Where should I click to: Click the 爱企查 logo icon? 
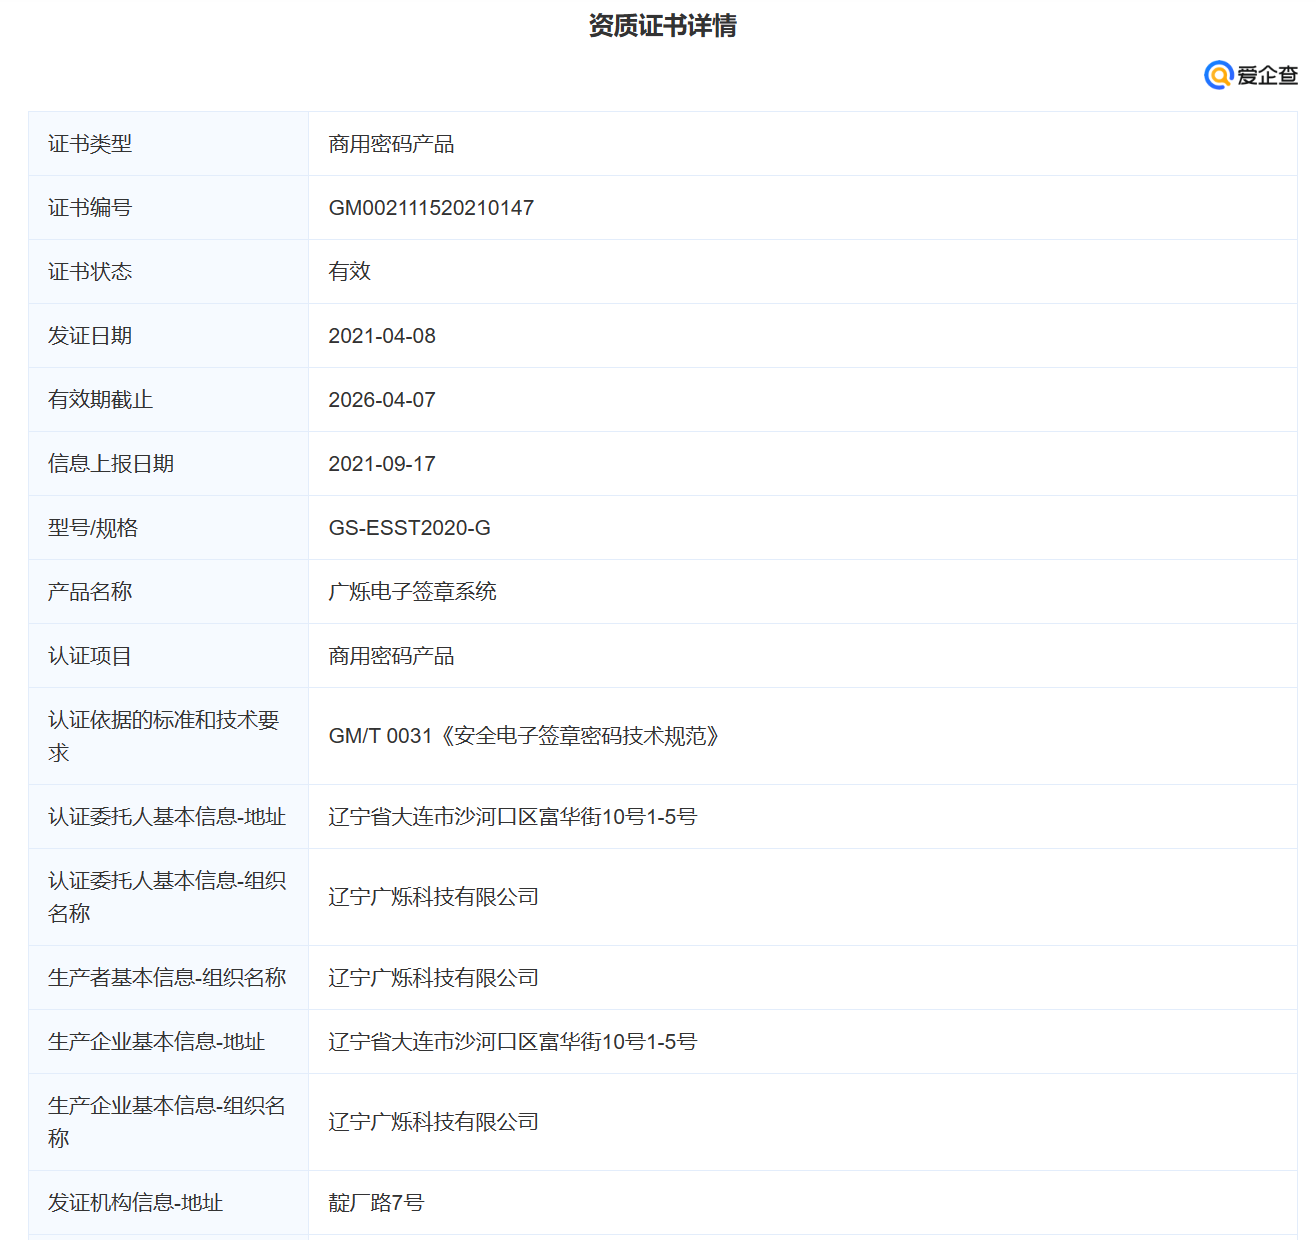tap(1250, 75)
